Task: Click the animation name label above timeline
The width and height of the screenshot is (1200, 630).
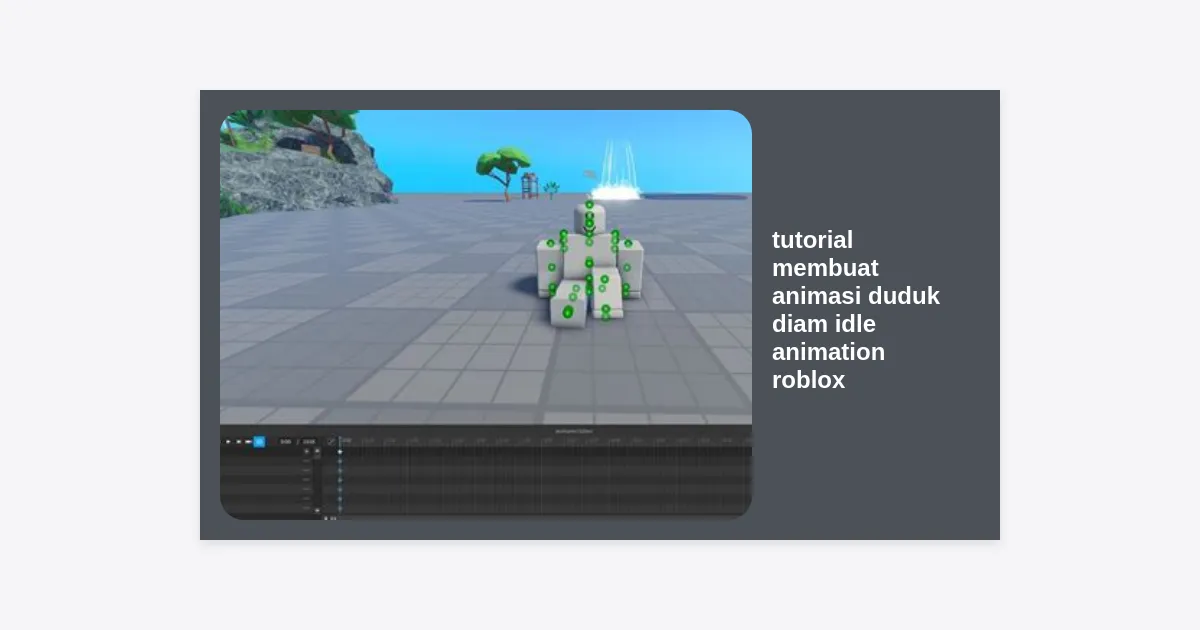Action: click(574, 431)
